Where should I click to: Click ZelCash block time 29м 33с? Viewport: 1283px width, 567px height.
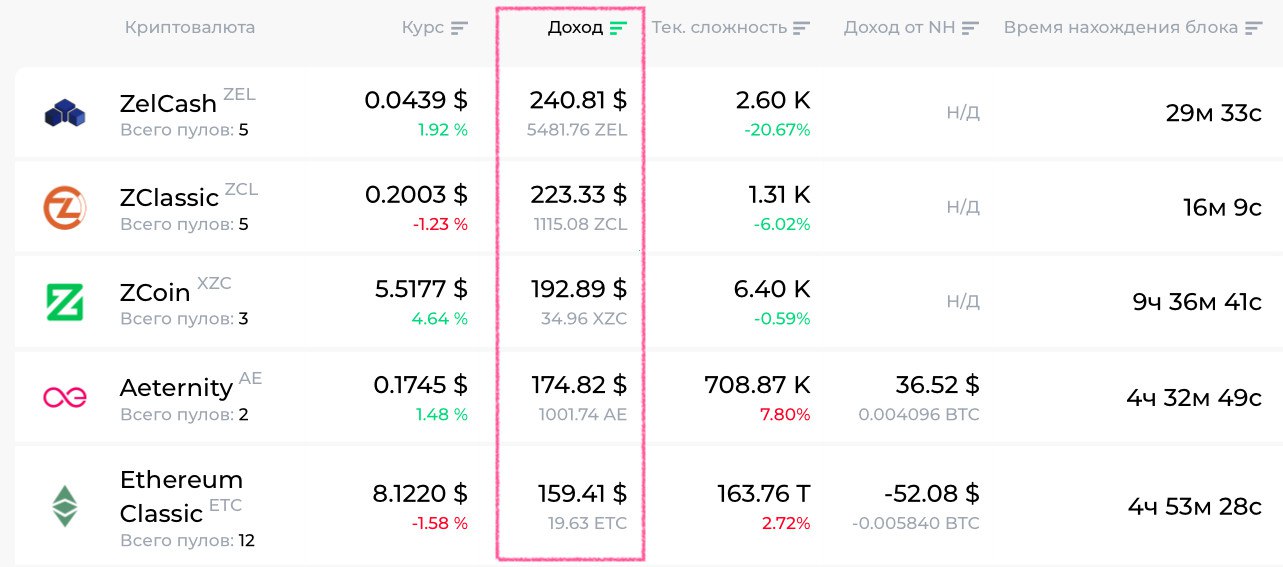(1213, 113)
